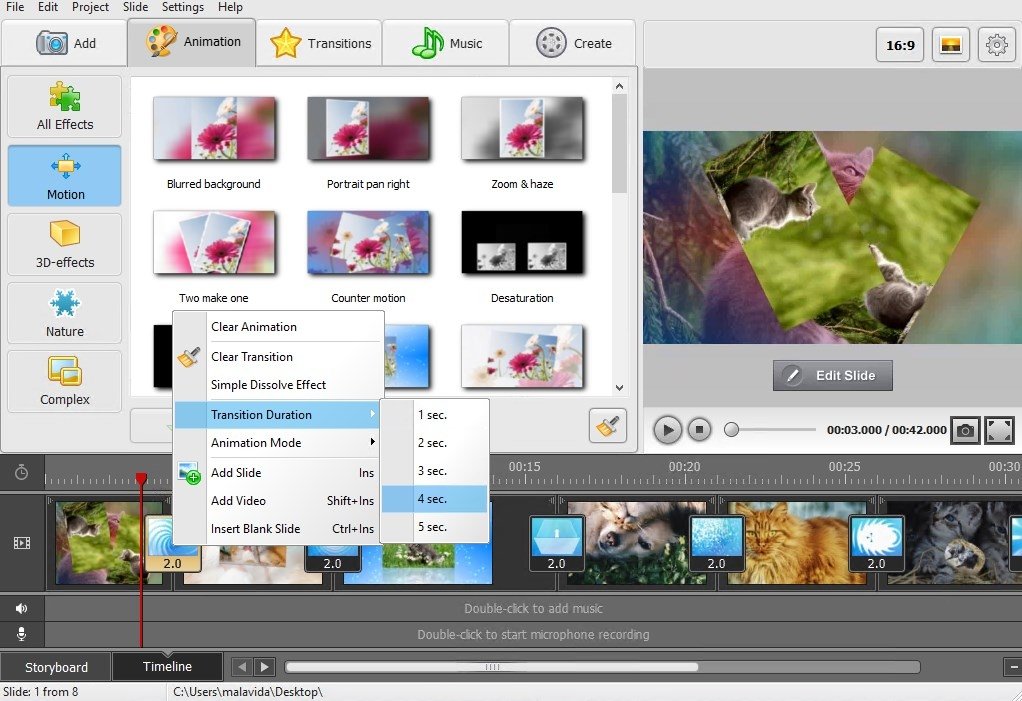The height and width of the screenshot is (701, 1022).
Task: Click the timeline scroll right arrow
Action: click(x=264, y=666)
